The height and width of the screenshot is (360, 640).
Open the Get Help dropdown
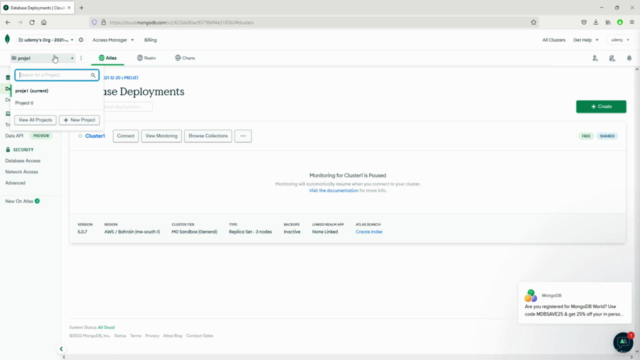click(586, 40)
